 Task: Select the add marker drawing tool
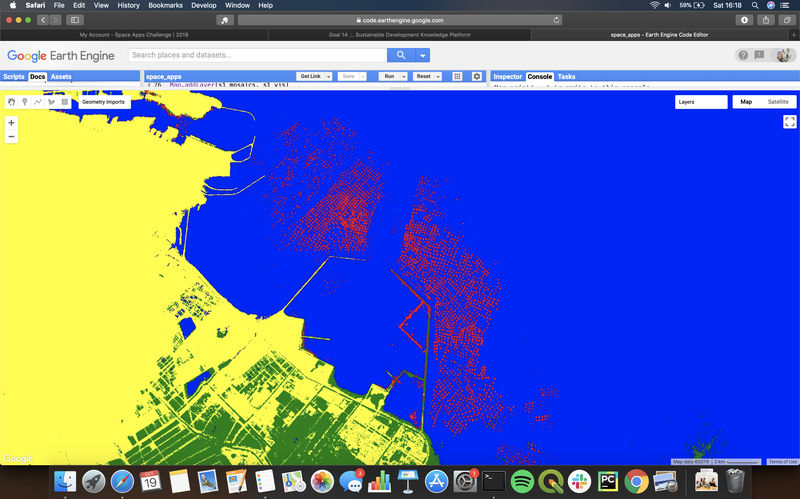coord(24,102)
